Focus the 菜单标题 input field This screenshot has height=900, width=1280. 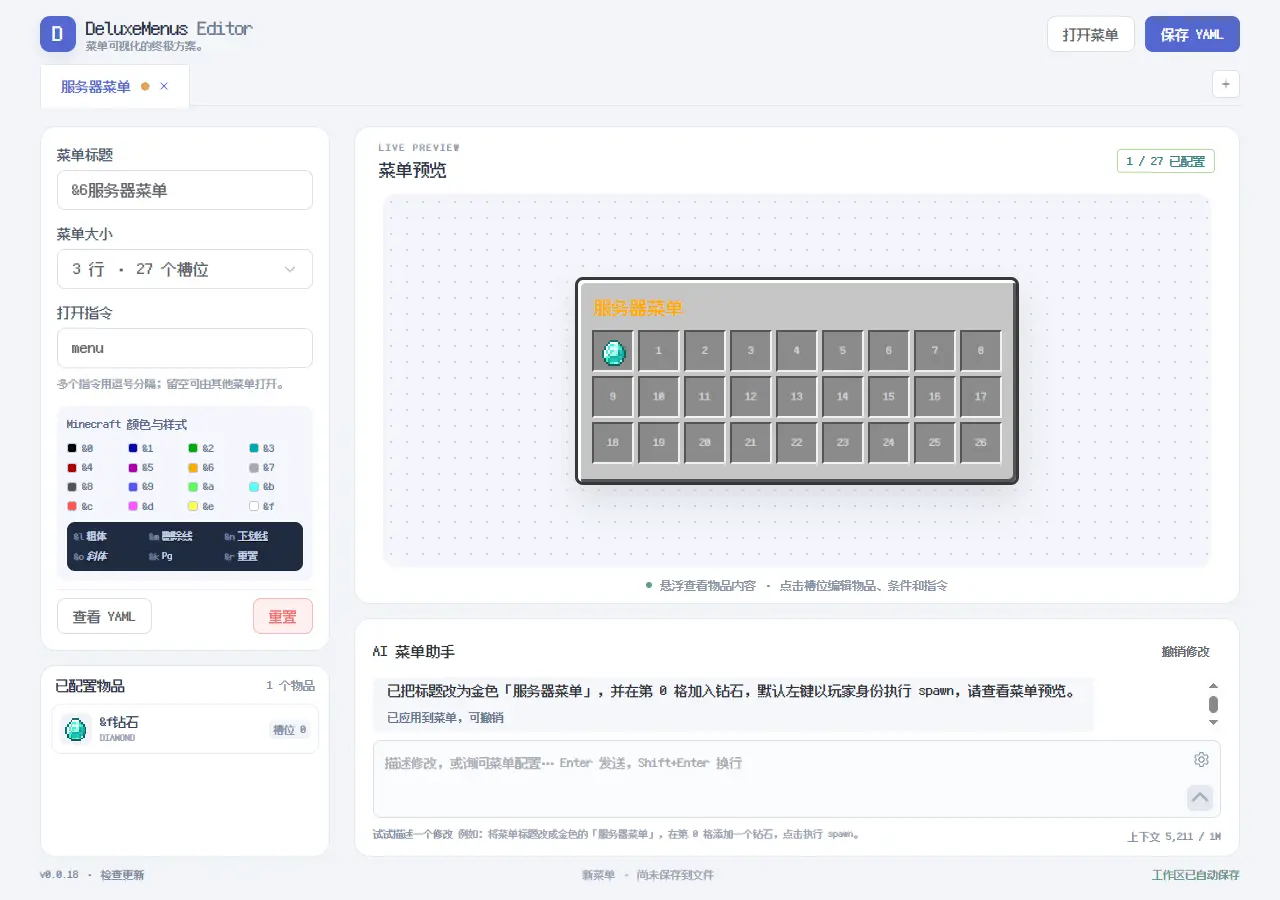coord(185,190)
